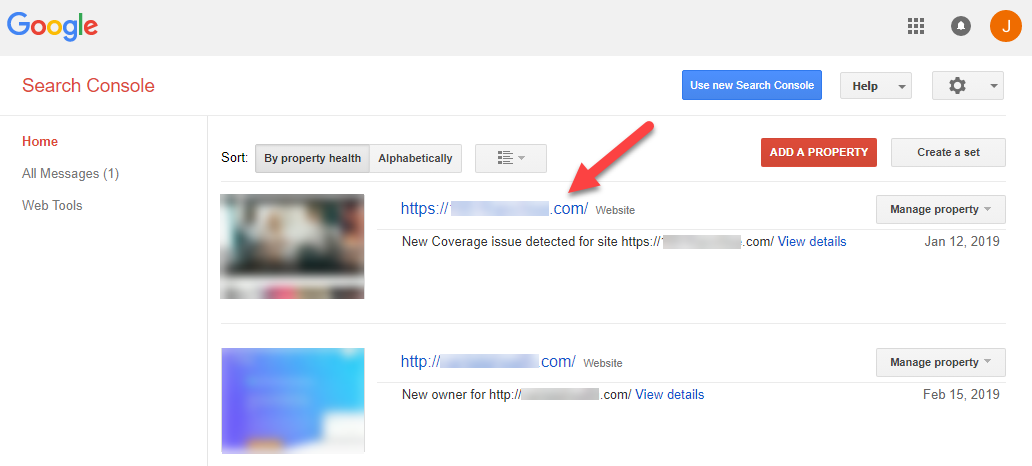Click the Feb 15, 2019 date

coord(961,395)
